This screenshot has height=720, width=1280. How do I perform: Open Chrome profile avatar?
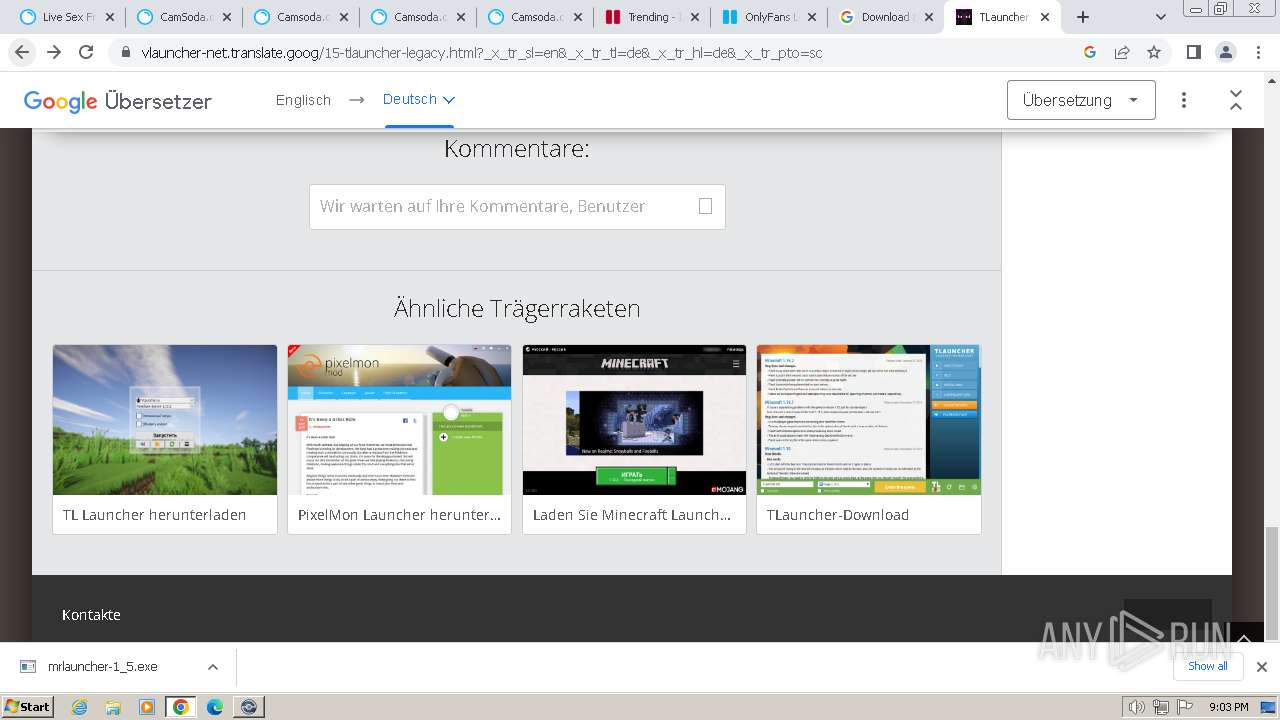pos(1225,52)
